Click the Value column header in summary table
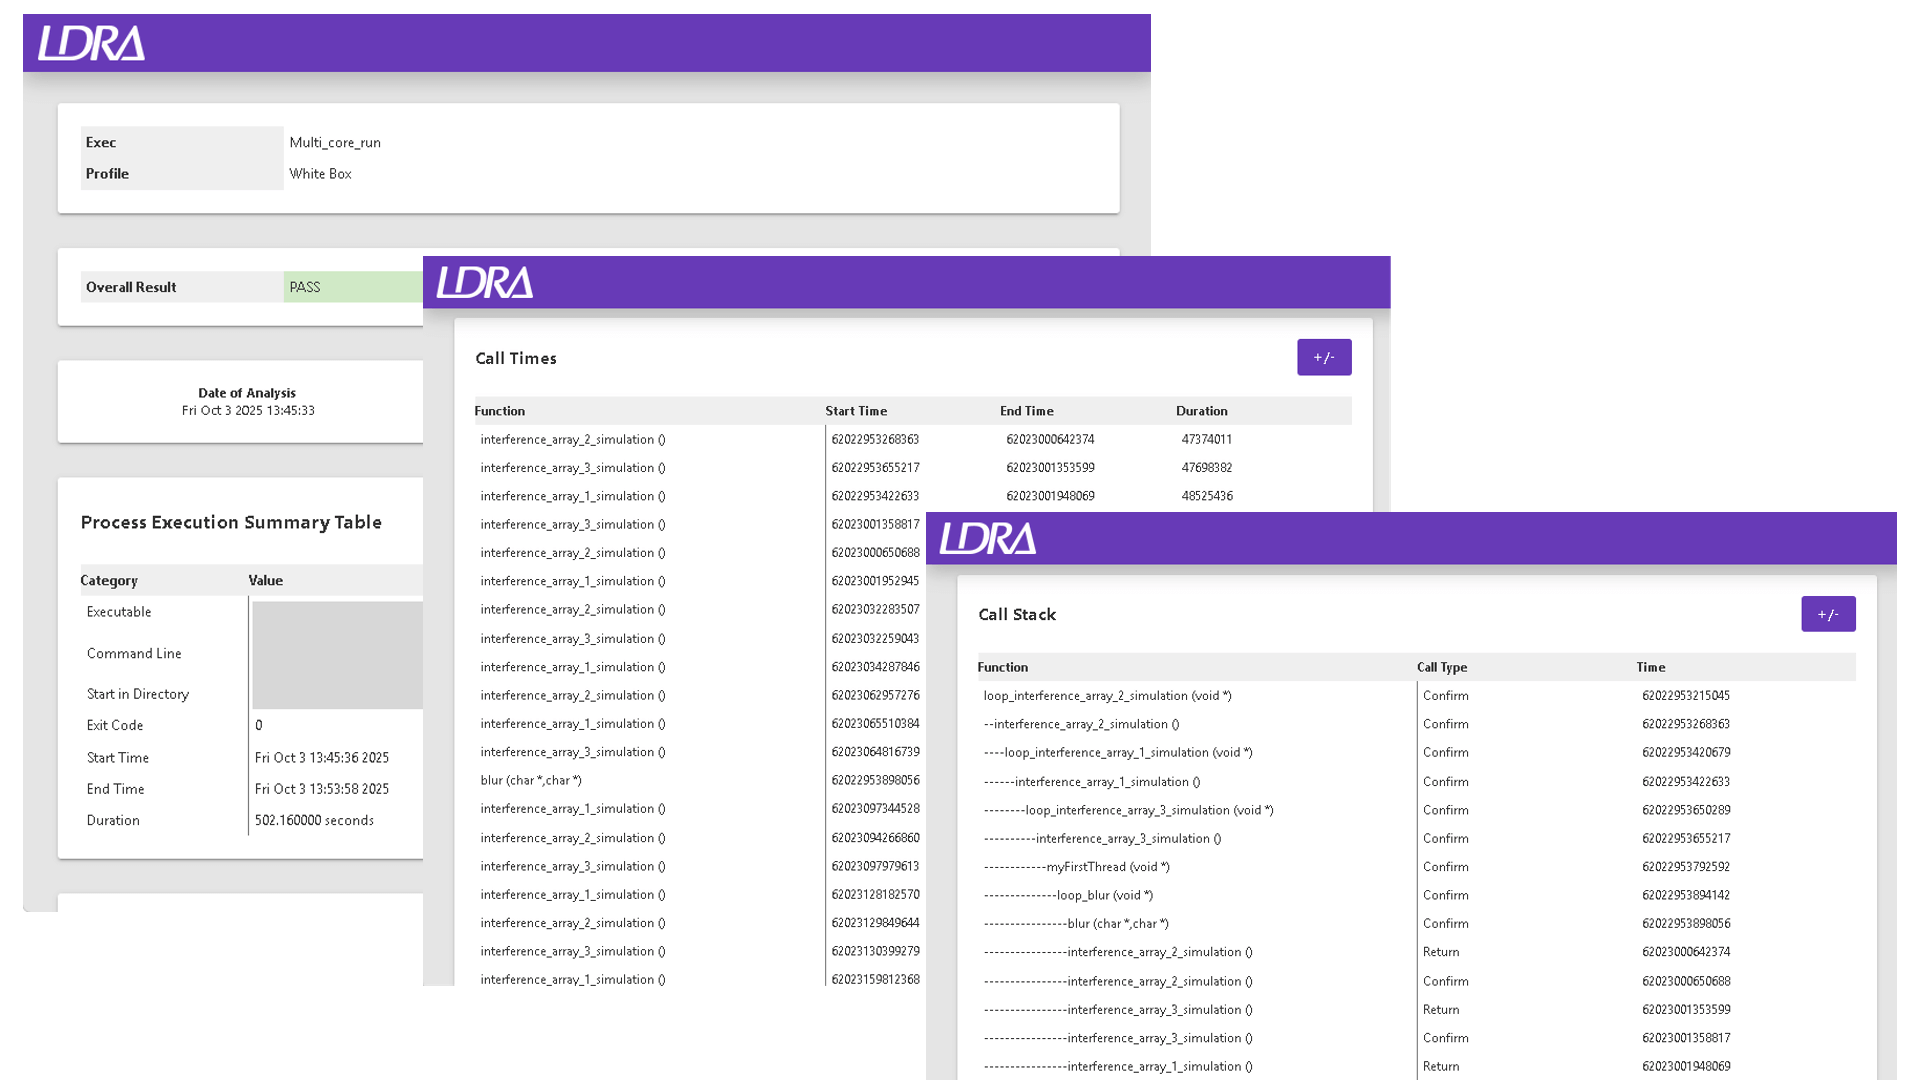This screenshot has height=1080, width=1920. [x=266, y=580]
